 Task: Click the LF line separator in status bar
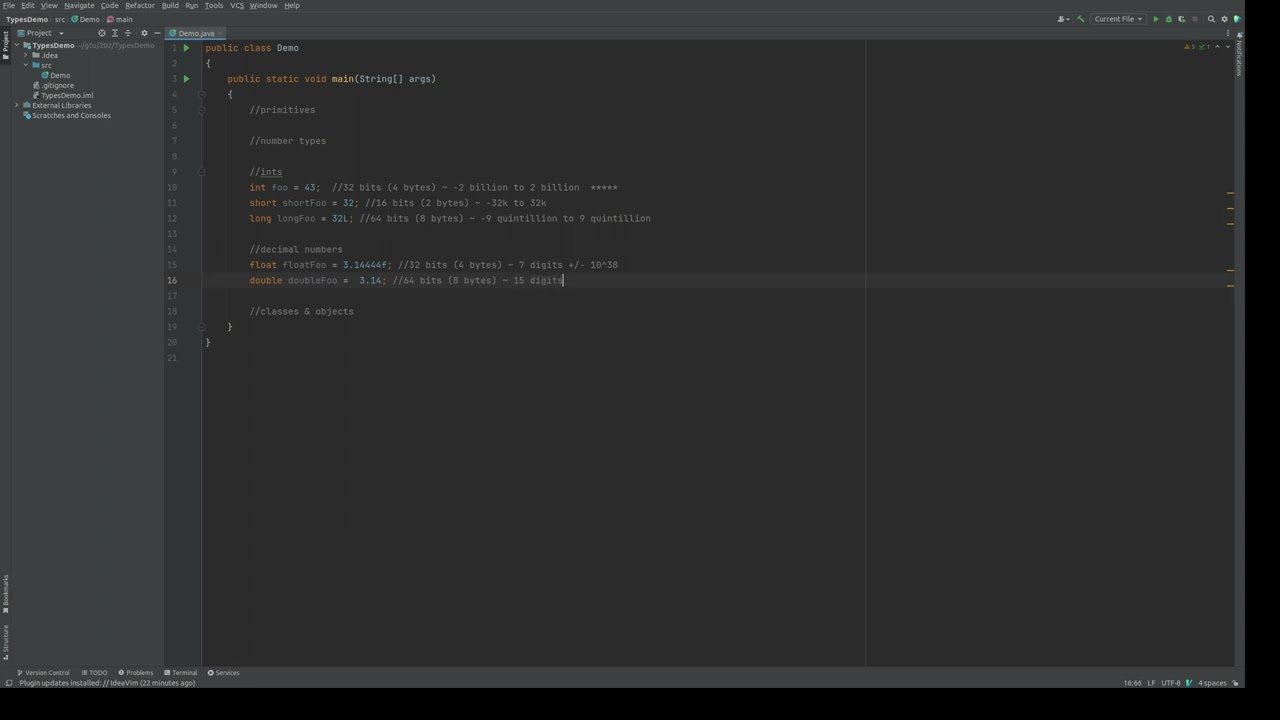click(x=1151, y=683)
